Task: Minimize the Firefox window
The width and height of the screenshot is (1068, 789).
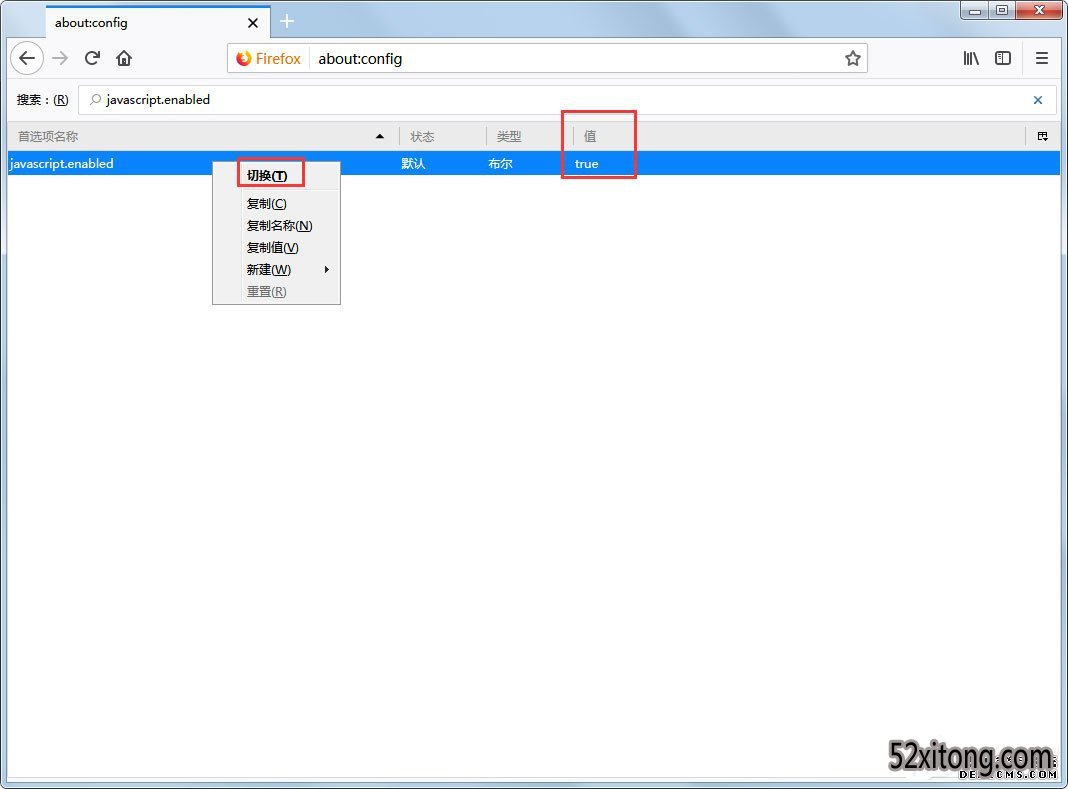Action: (975, 10)
